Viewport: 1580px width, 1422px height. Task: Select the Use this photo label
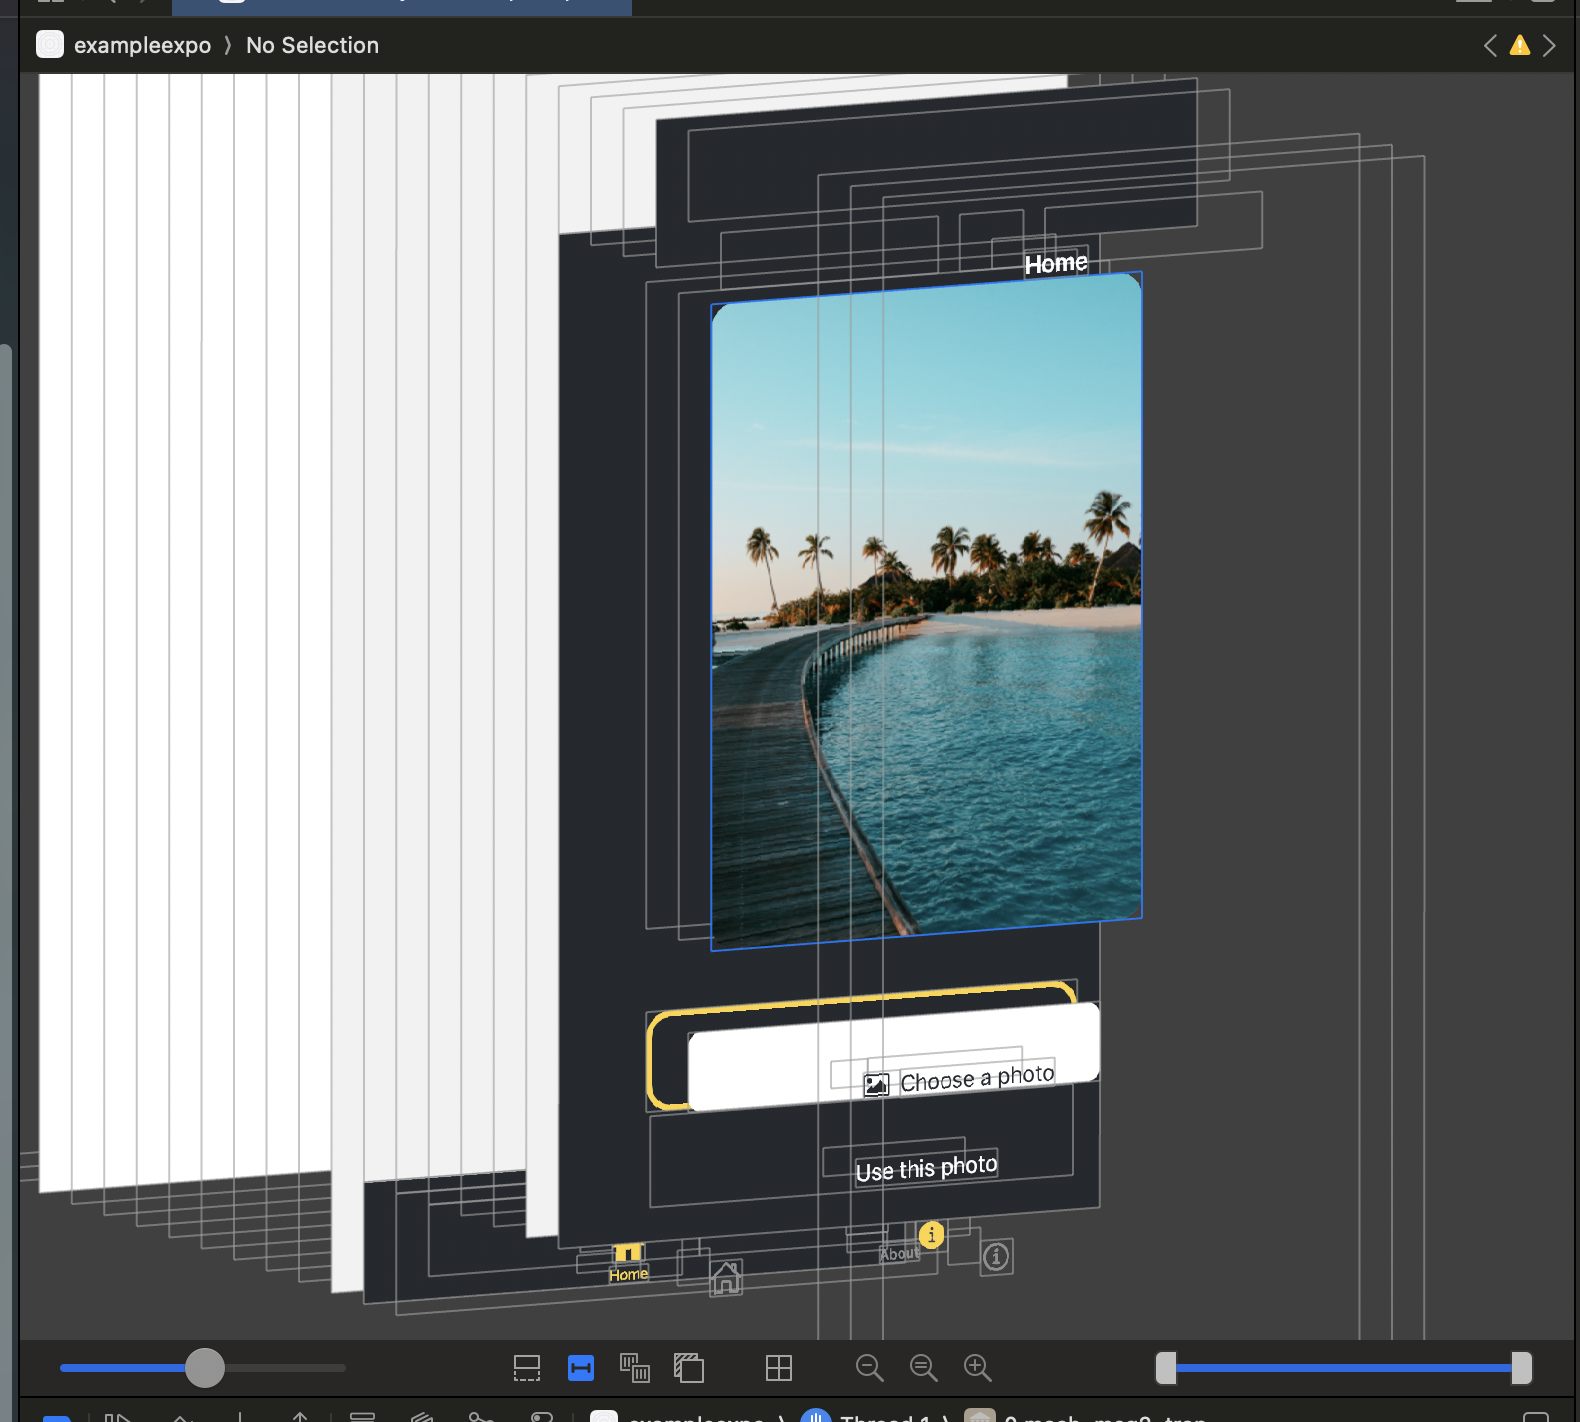[x=926, y=1169]
